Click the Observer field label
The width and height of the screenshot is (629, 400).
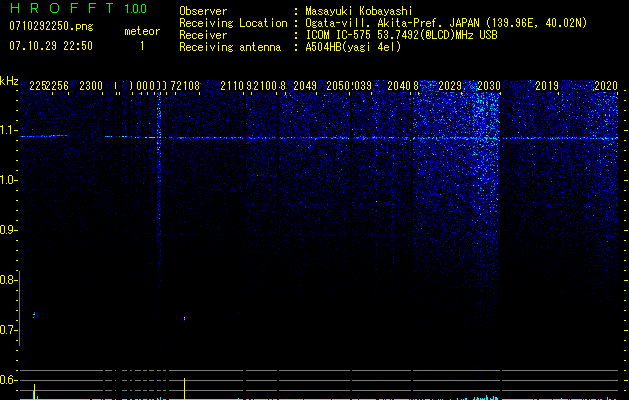click(x=203, y=11)
